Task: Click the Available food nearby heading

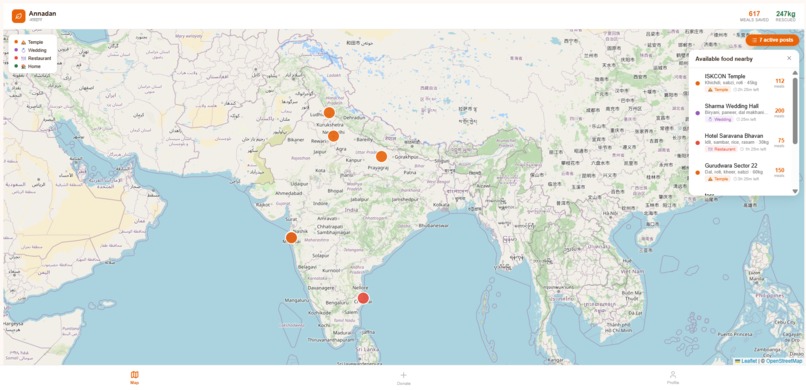Action: [724, 59]
